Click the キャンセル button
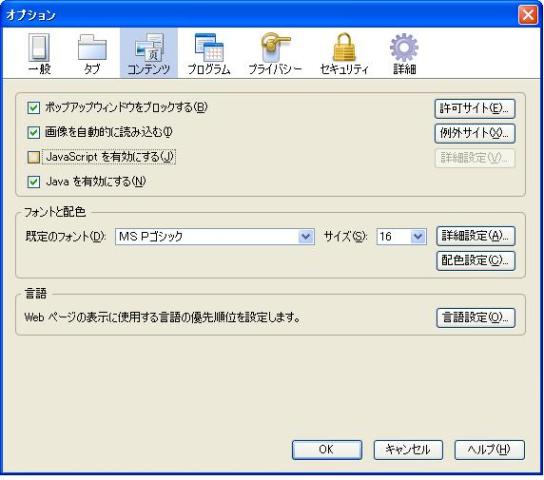544x480 pixels. tap(408, 450)
